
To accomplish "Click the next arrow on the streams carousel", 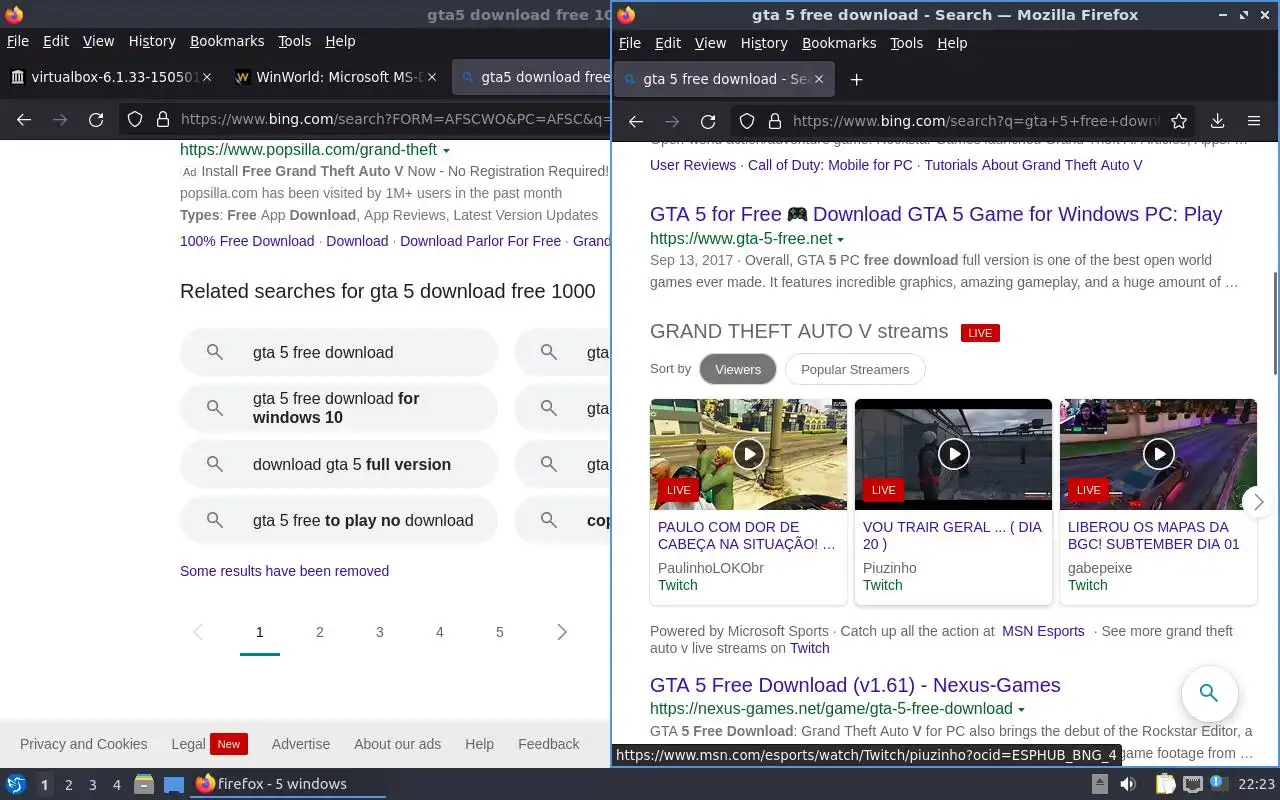I will click(1258, 502).
